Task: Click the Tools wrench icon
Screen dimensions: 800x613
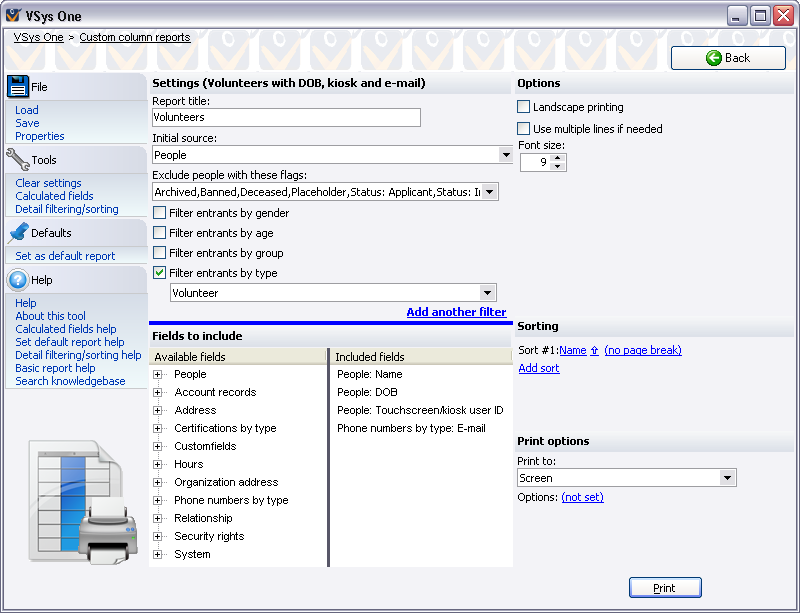Action: [x=18, y=159]
